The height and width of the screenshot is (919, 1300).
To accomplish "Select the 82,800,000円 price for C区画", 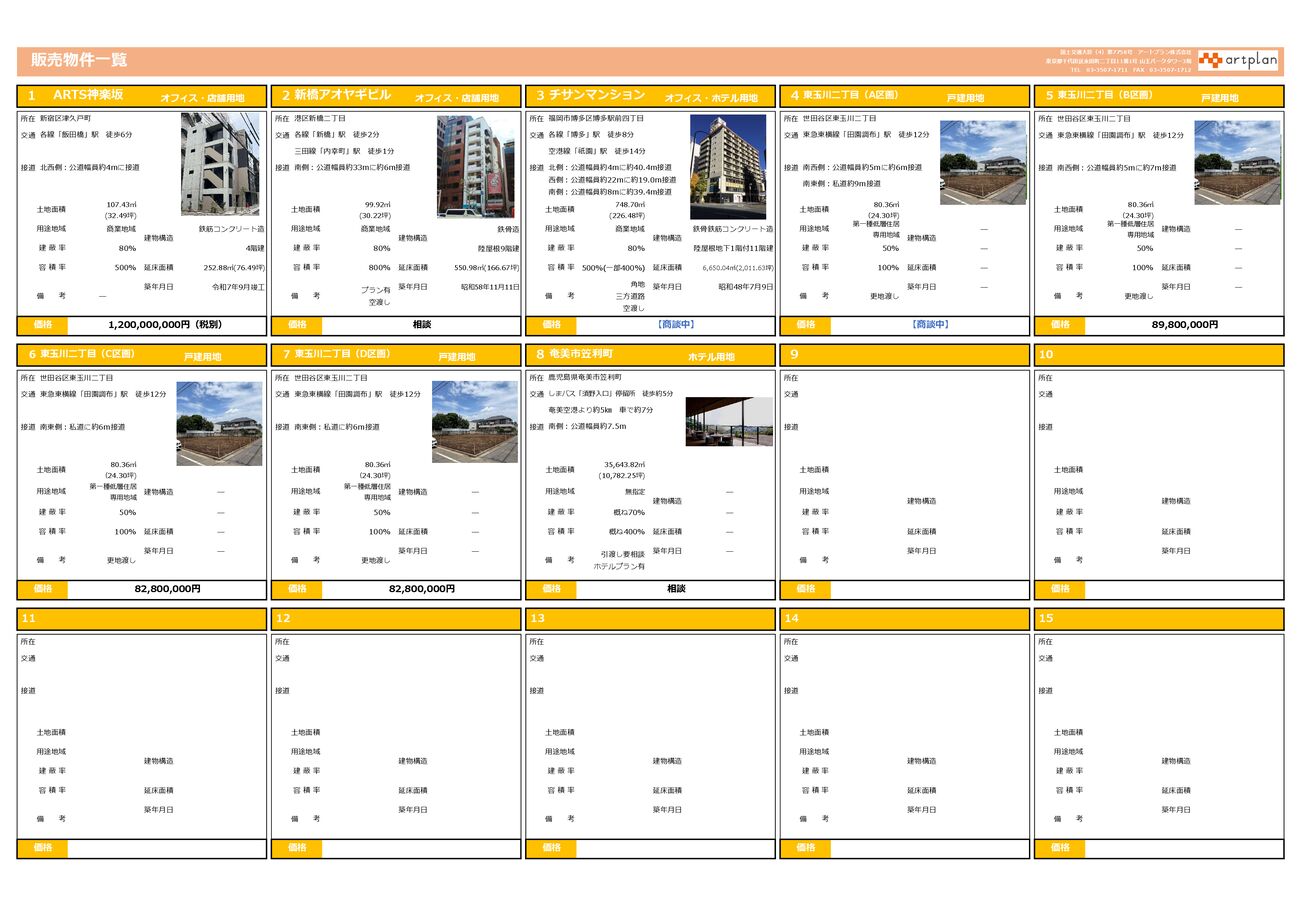I will click(x=167, y=589).
